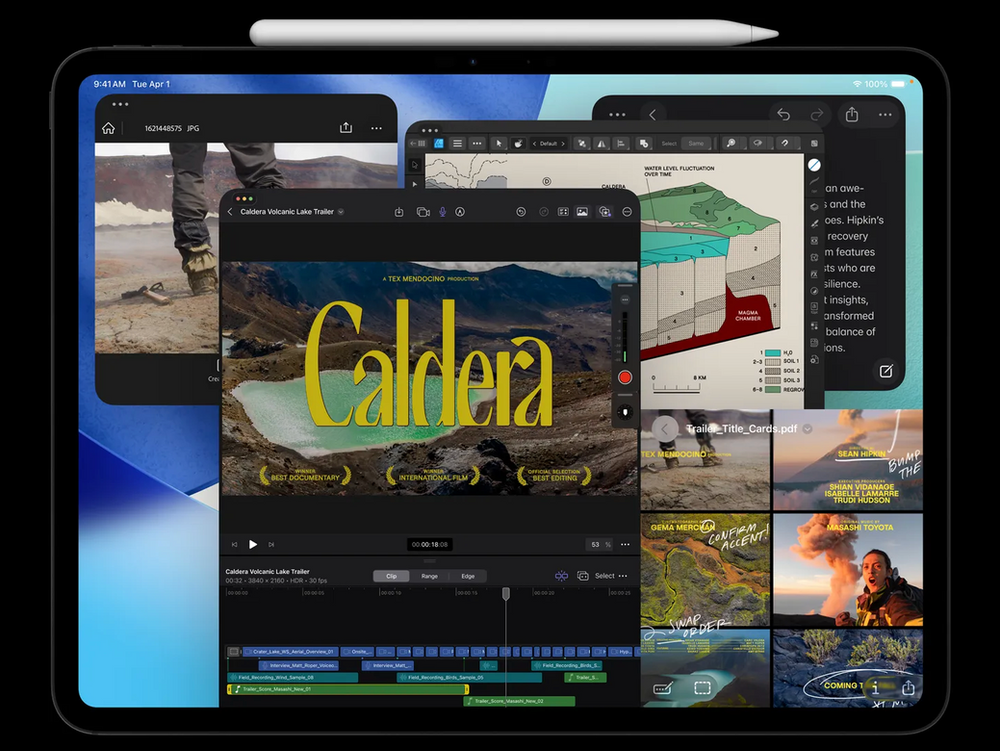Click the clip connection icon beside Select

point(582,576)
